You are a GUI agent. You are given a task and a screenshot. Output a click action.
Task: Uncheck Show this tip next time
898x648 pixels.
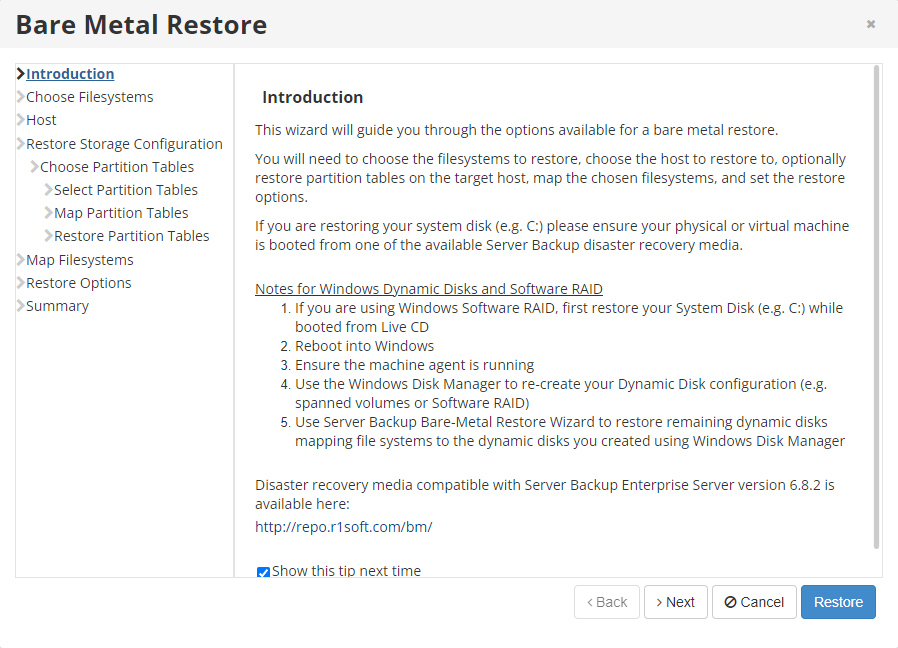[264, 572]
